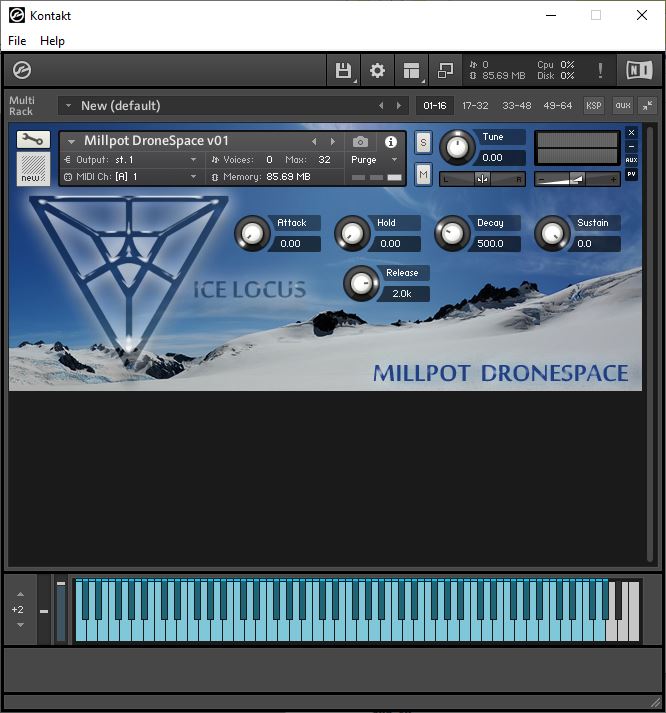Click the pan L/R slider
Viewport: 666px width, 713px height.
[482, 179]
